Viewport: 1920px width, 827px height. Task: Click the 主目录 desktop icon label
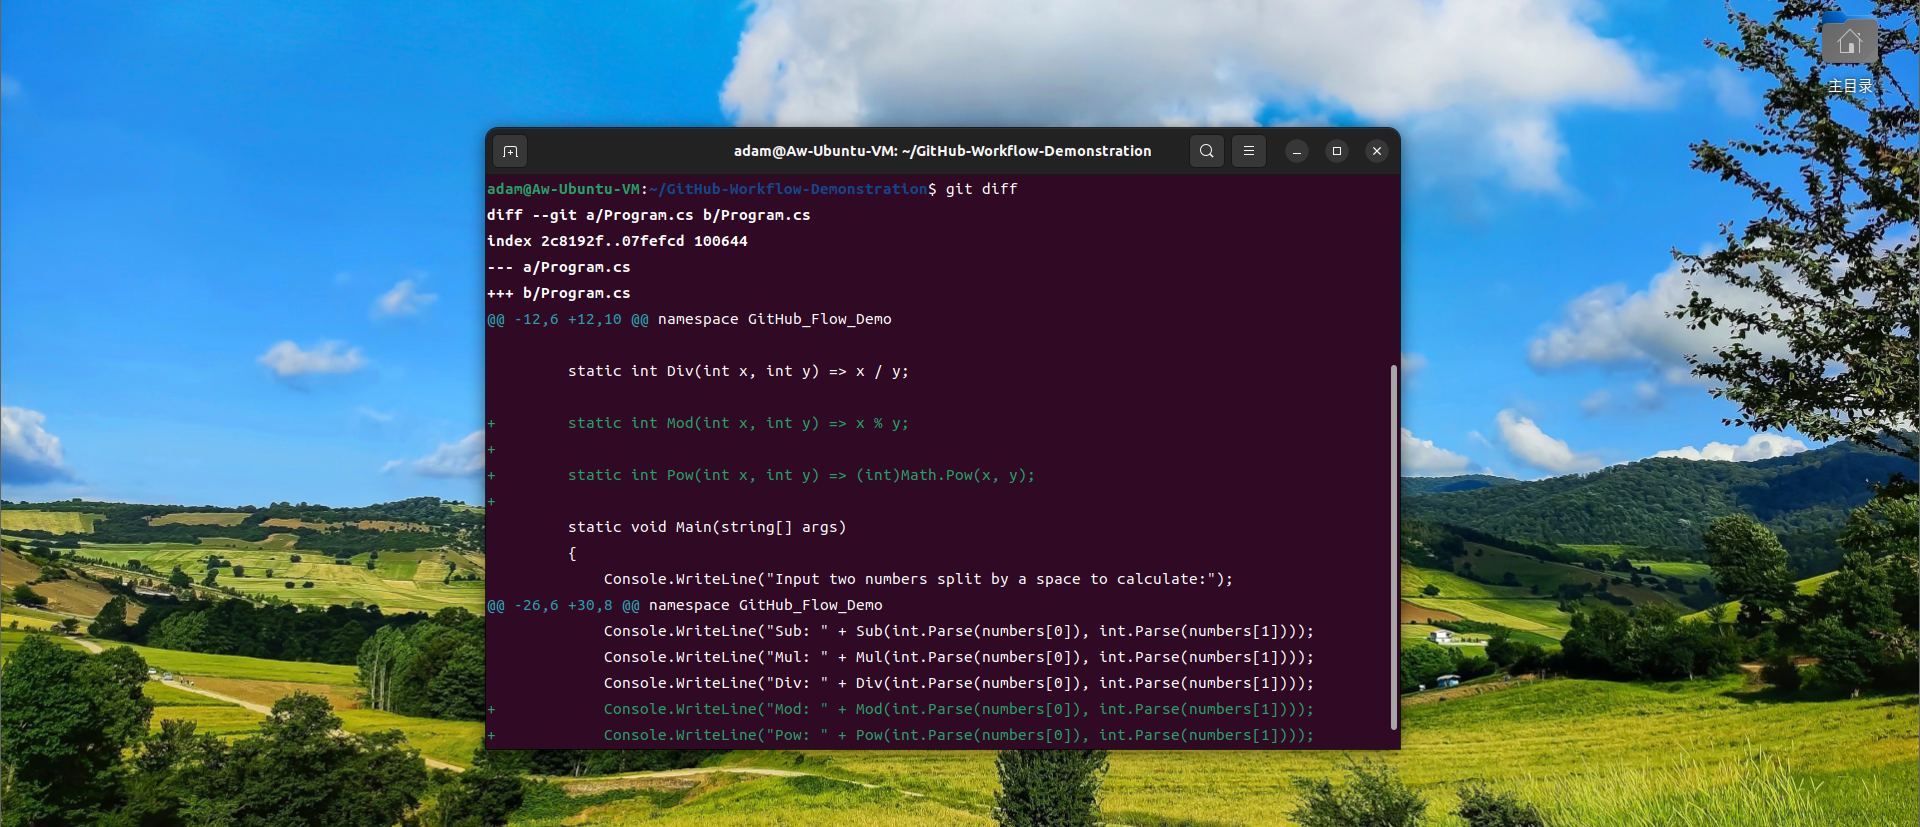click(x=1849, y=86)
